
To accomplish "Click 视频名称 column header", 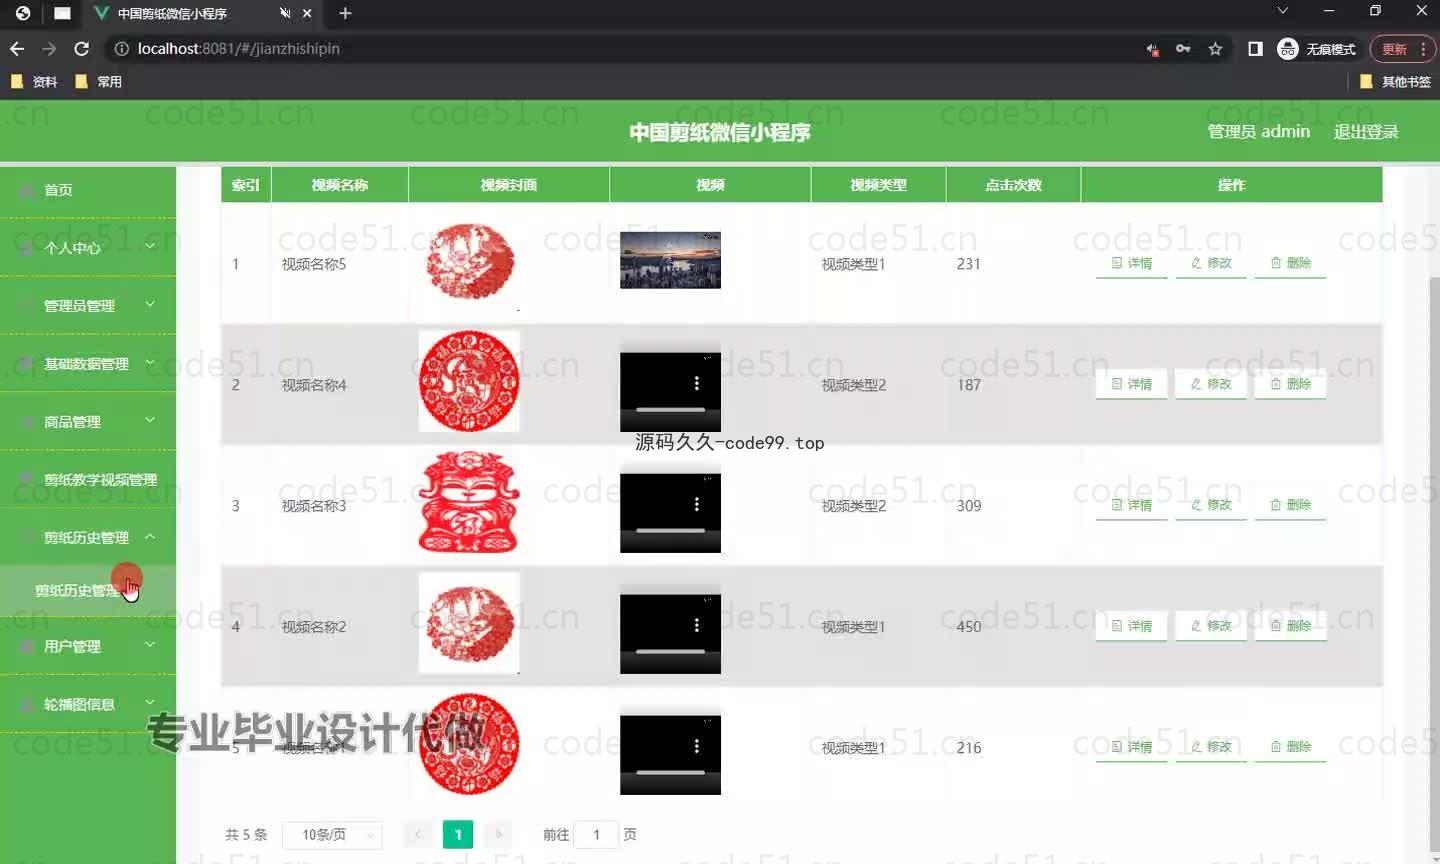I will 339,185.
